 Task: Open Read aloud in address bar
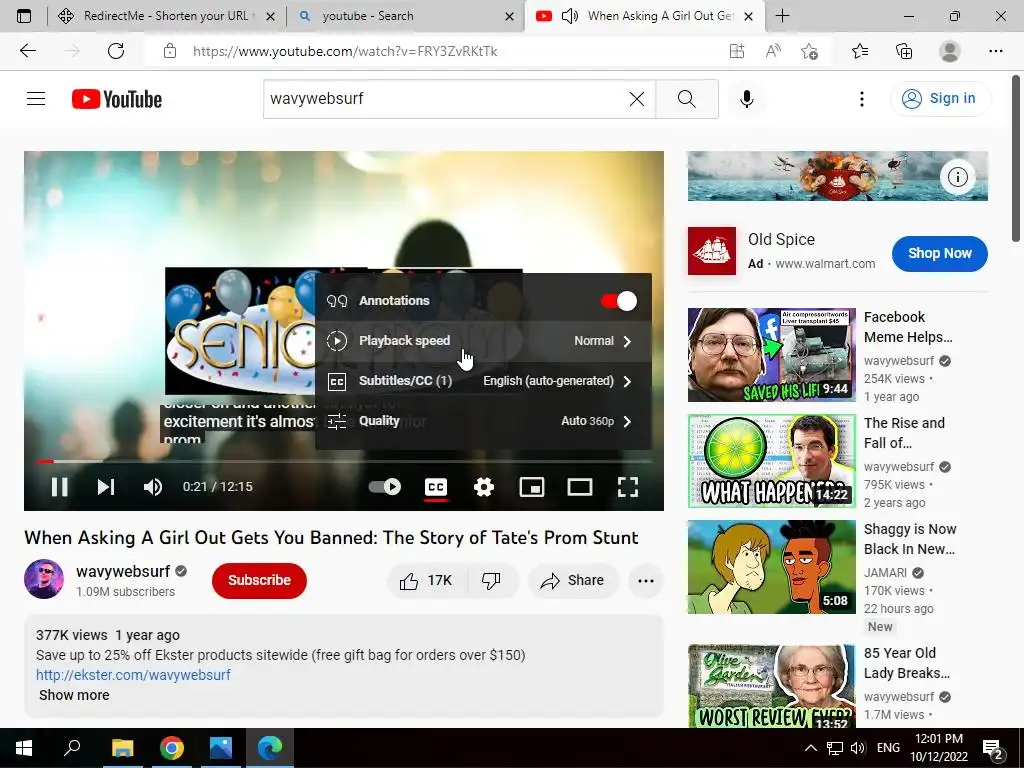point(773,51)
